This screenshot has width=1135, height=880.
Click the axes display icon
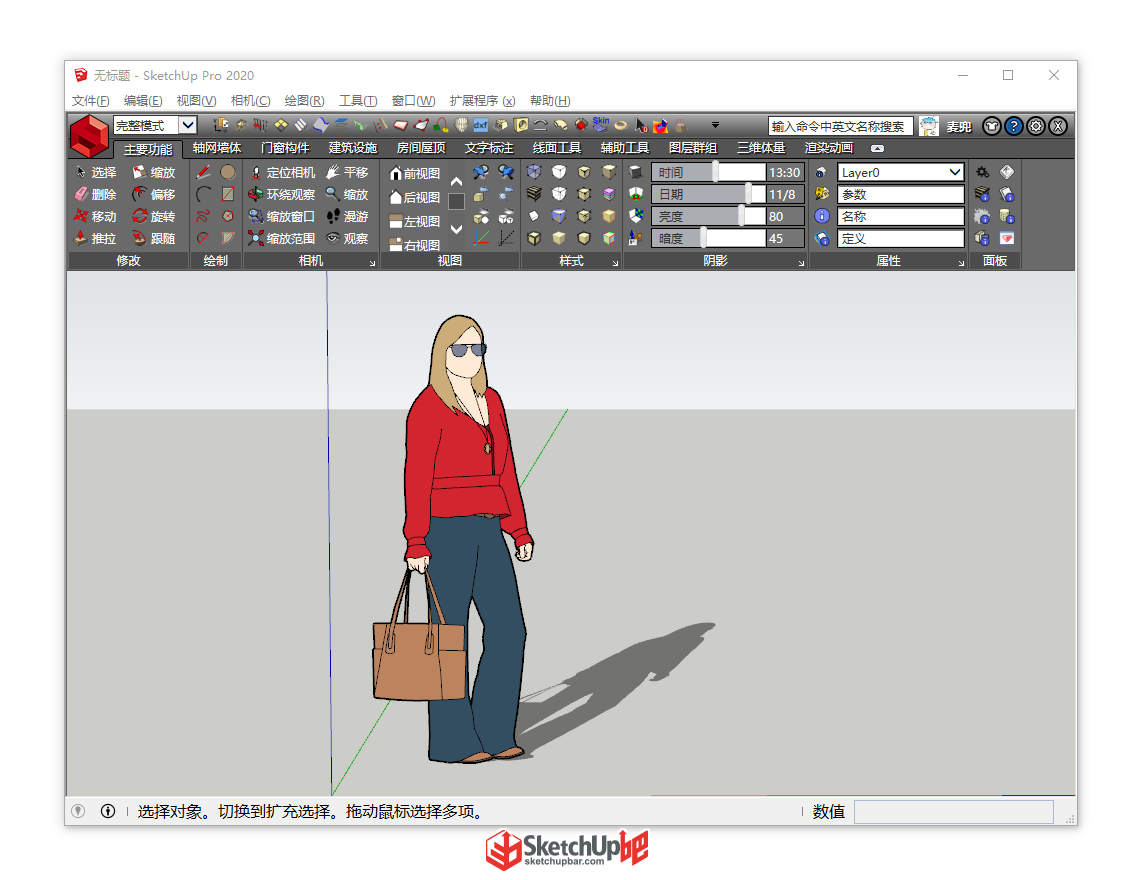coord(481,237)
